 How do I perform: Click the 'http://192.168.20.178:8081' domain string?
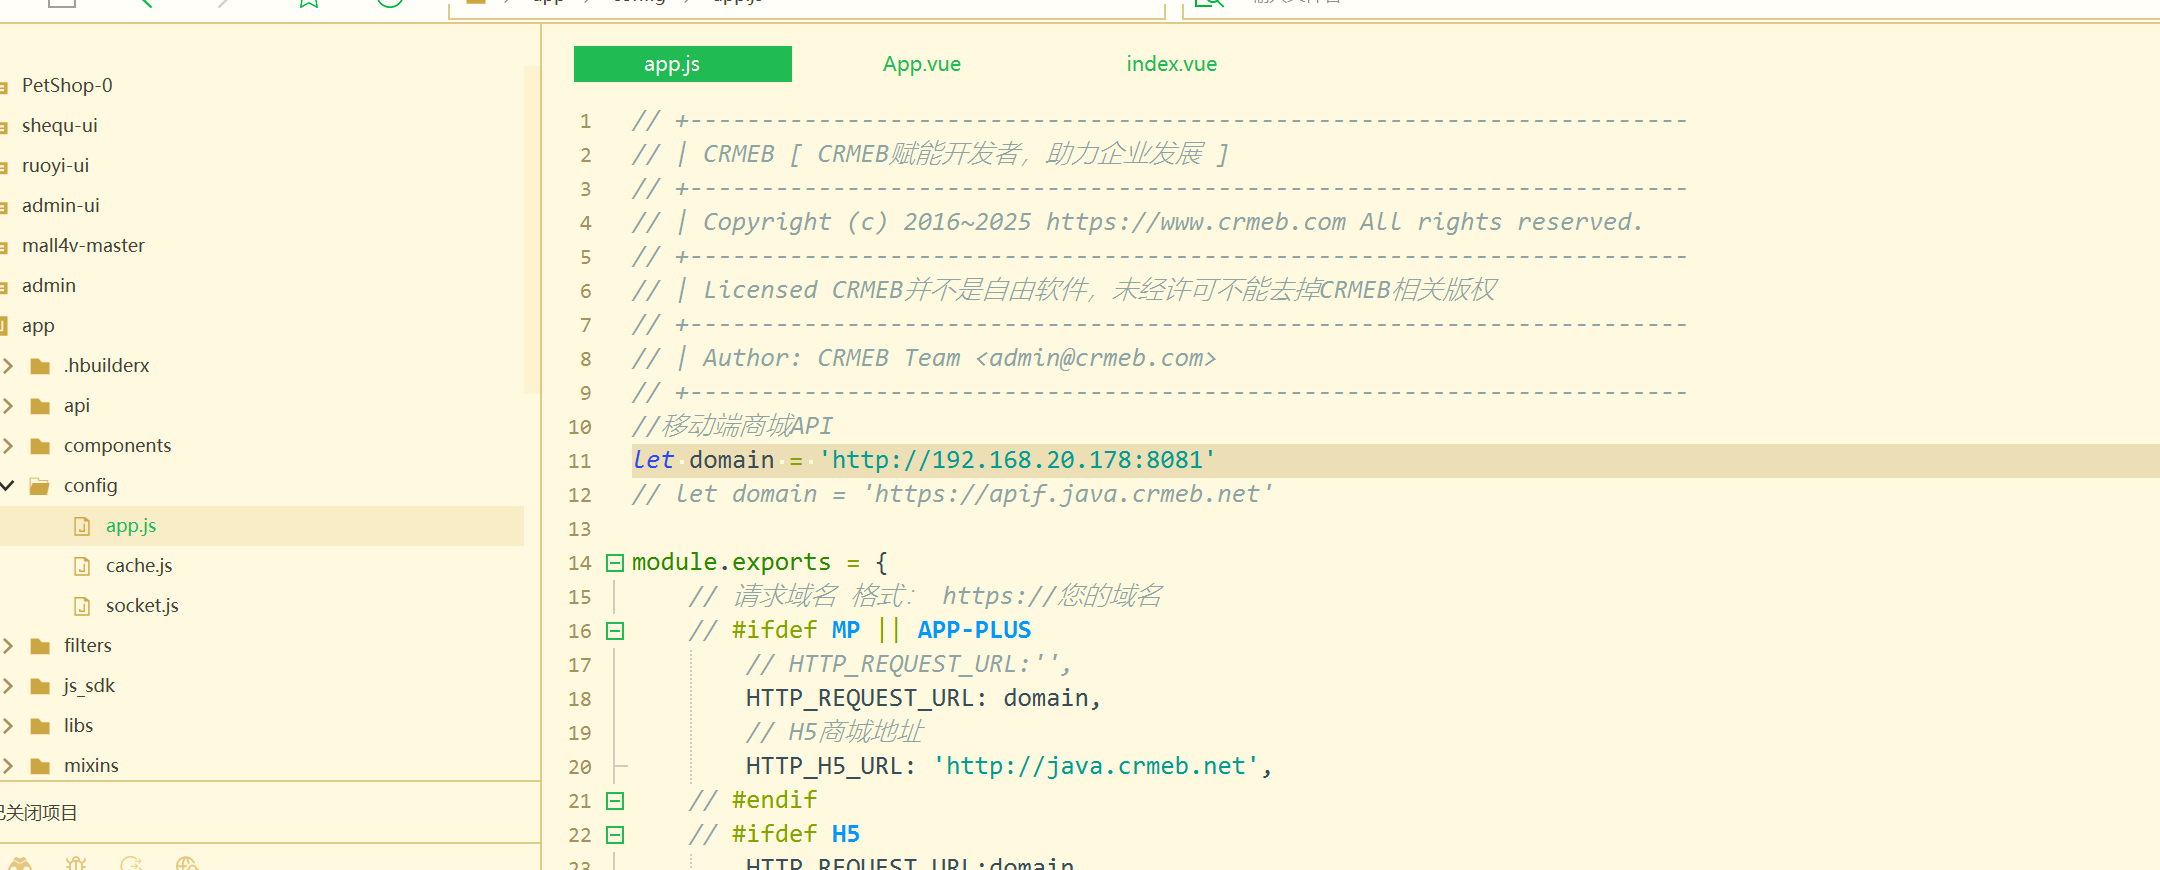pos(1017,461)
